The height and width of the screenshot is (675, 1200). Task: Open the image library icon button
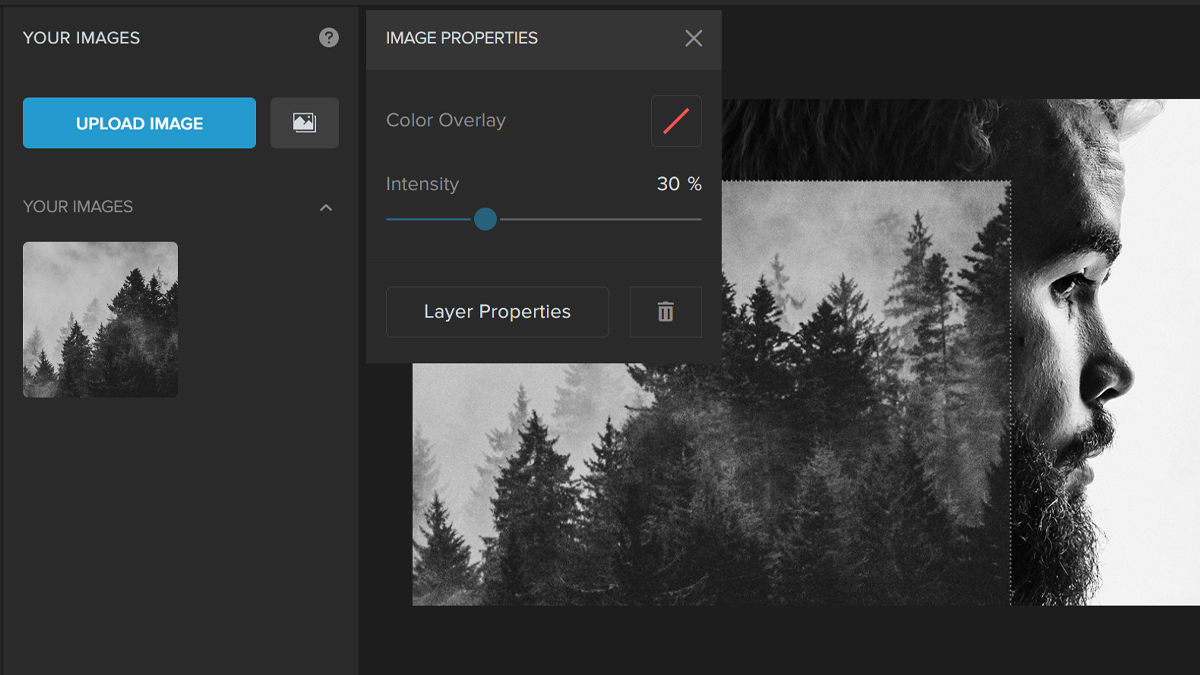(304, 123)
